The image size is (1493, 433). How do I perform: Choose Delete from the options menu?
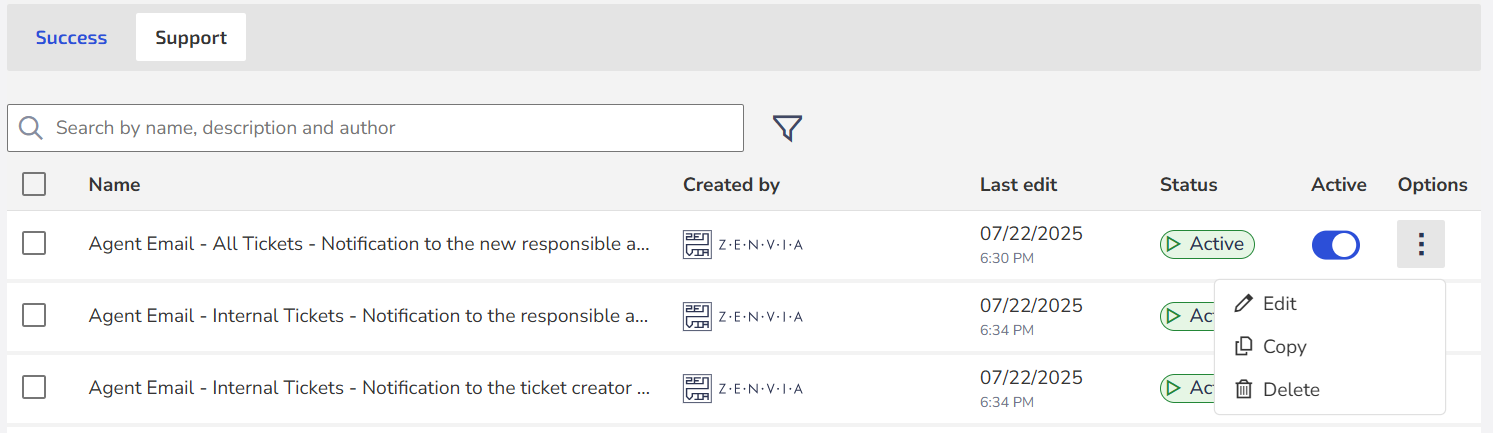[1290, 389]
